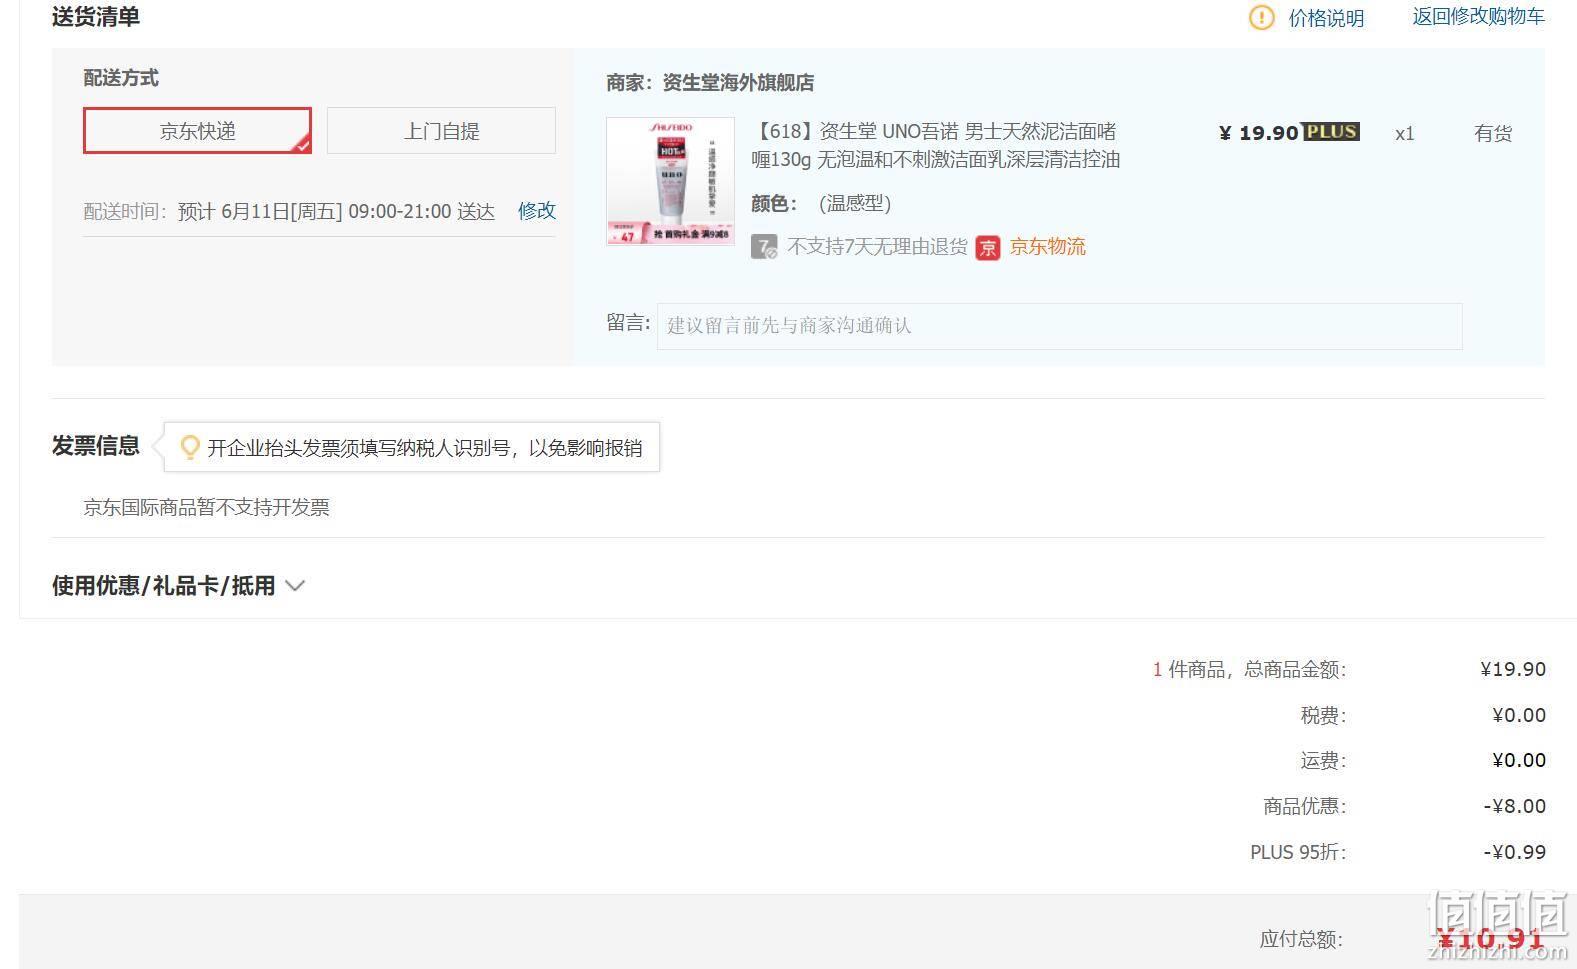Image resolution: width=1577 pixels, height=969 pixels.
Task: Click the 总商品金额 ¥19.90 value
Action: coord(1513,669)
